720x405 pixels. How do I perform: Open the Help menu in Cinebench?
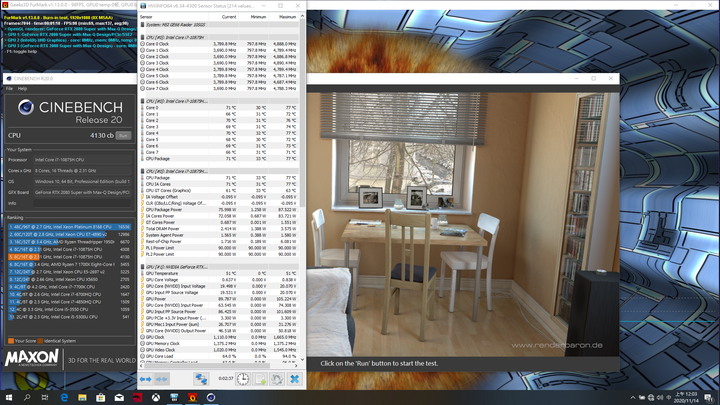click(22, 89)
